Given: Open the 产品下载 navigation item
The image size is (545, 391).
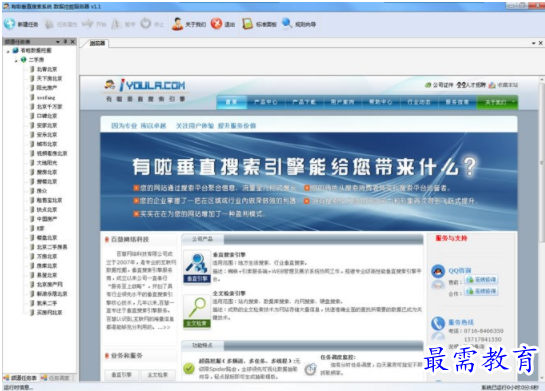Looking at the screenshot, I should tap(304, 102).
